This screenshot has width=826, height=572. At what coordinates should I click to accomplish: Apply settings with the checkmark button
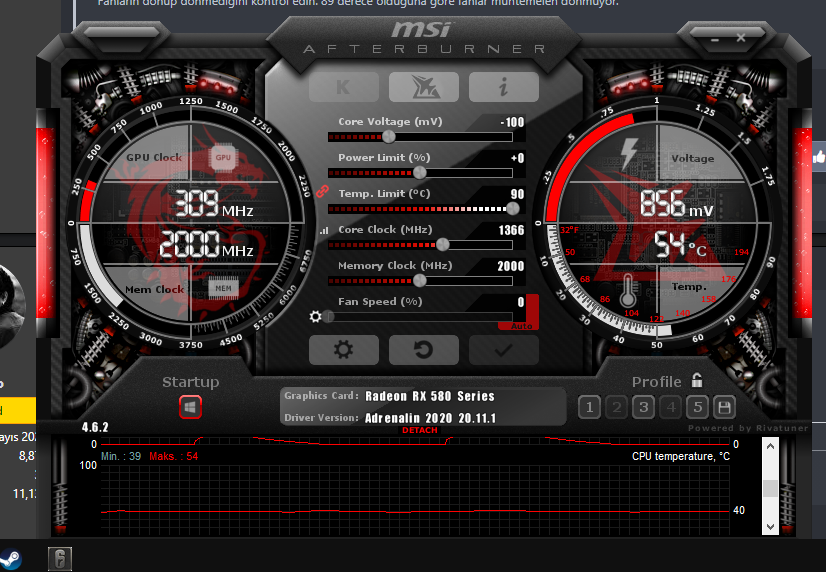pos(504,350)
